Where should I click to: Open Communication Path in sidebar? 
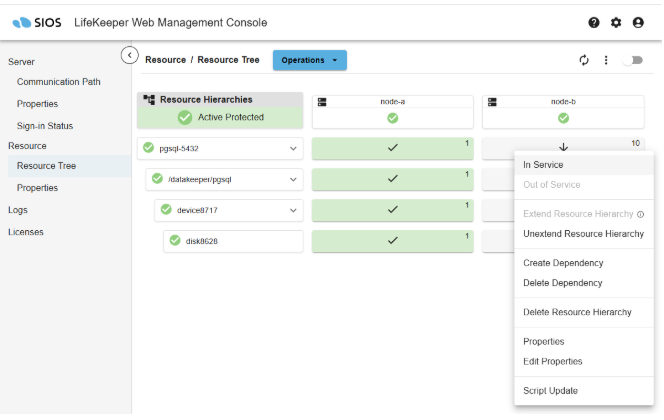point(59,82)
